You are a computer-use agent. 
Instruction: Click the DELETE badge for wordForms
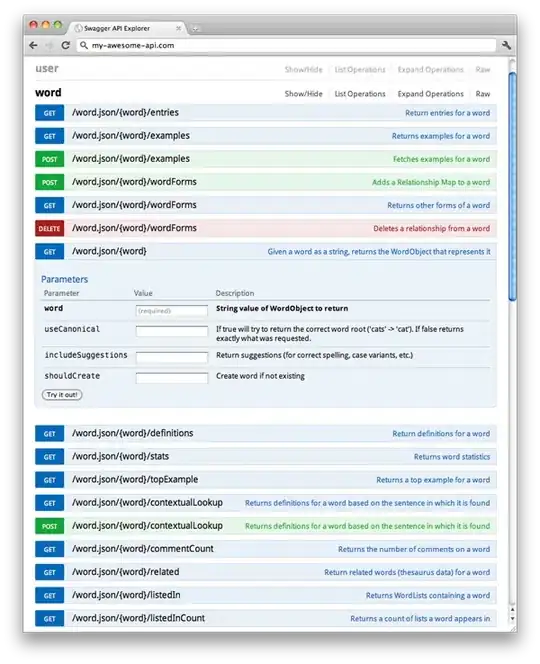click(x=50, y=228)
